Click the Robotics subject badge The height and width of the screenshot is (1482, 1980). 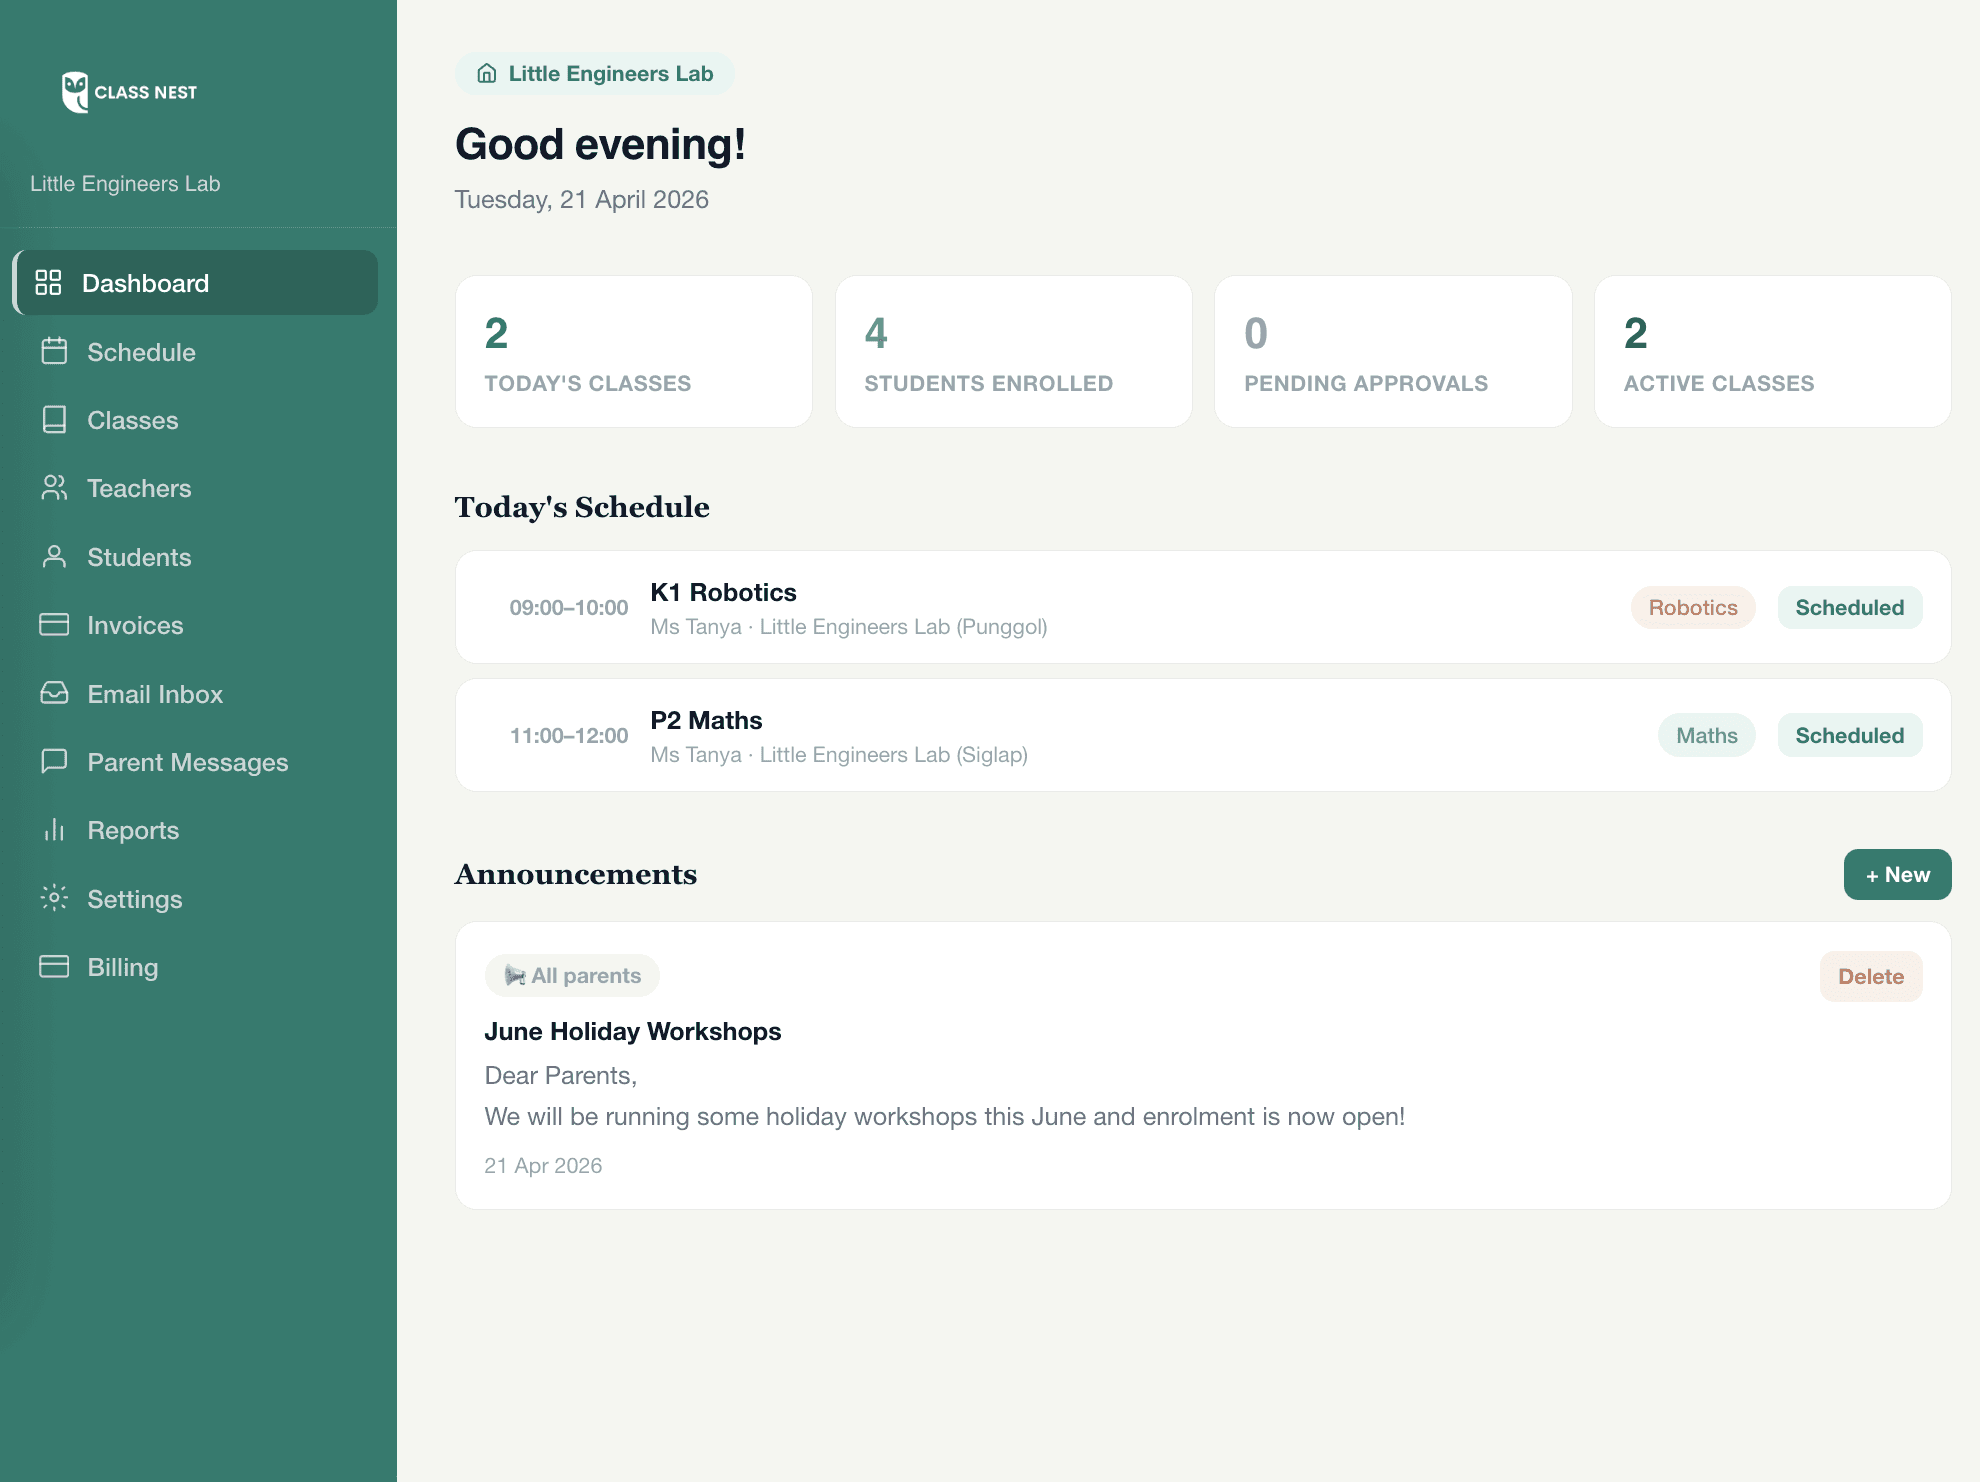(x=1693, y=607)
